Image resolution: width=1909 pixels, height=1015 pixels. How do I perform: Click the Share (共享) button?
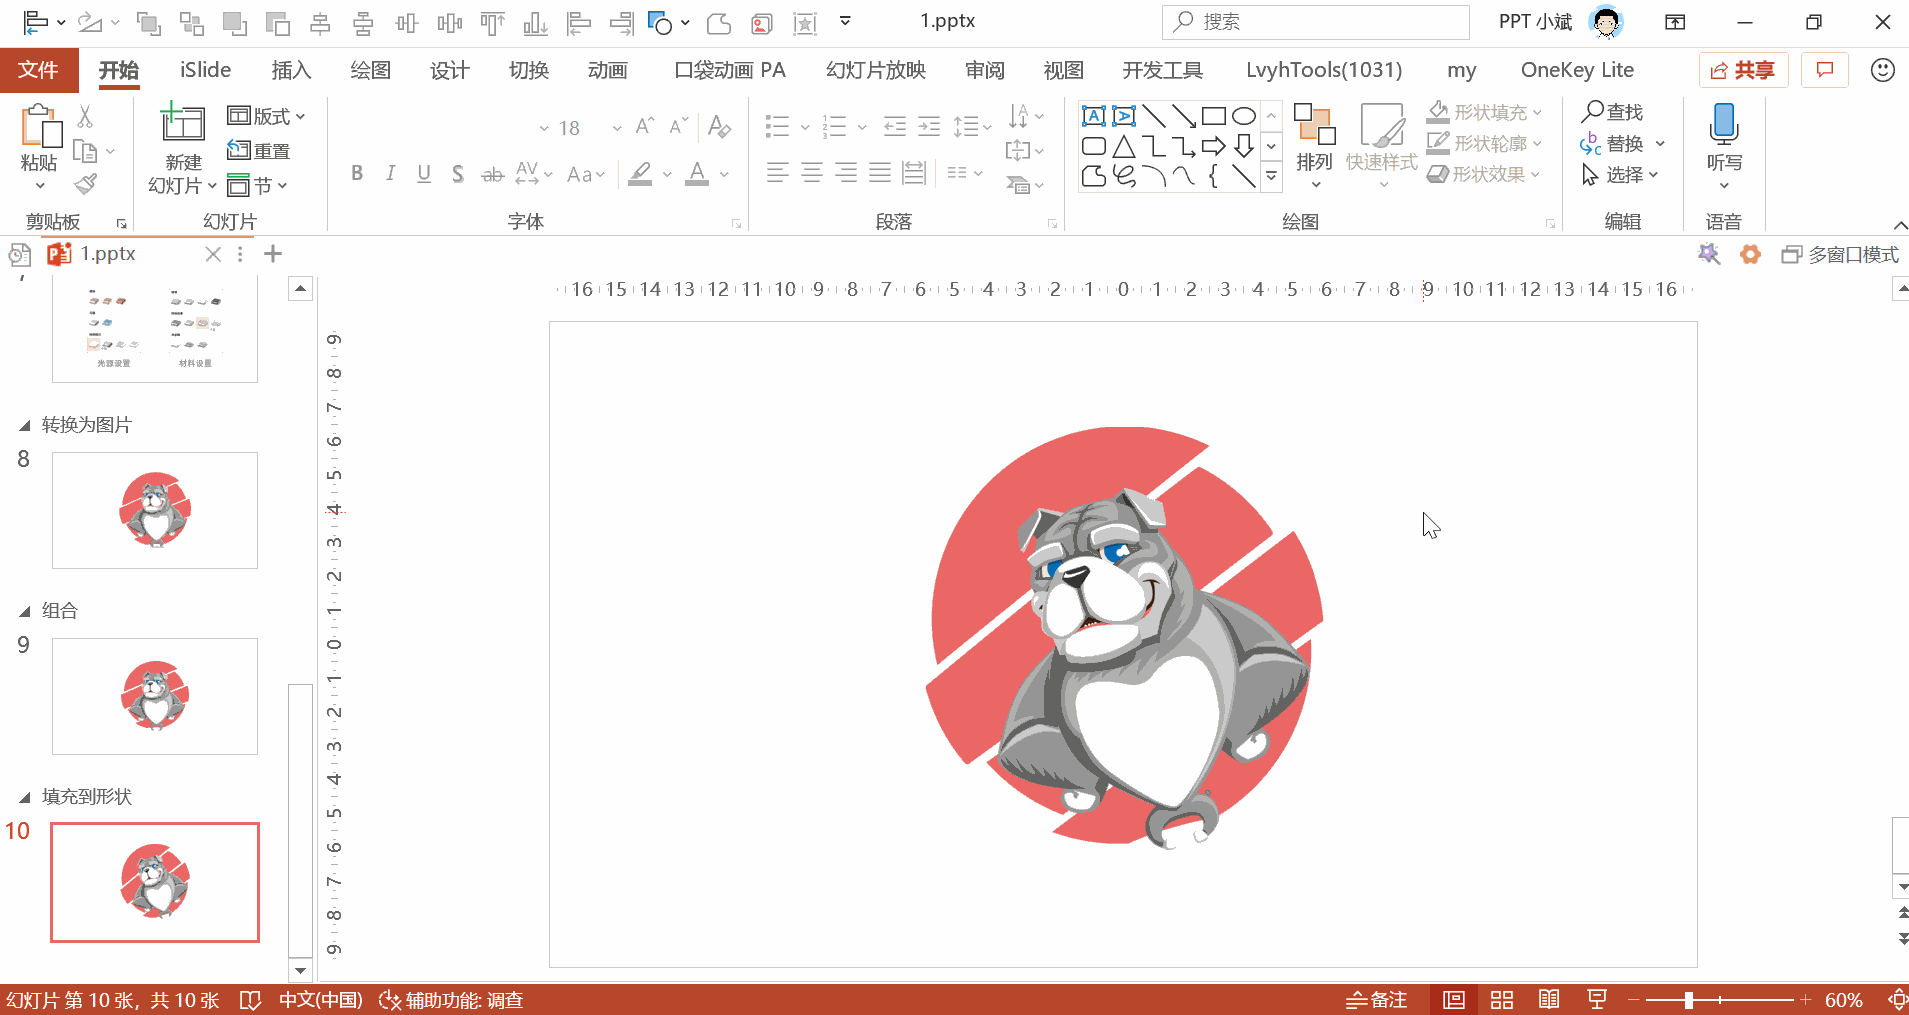point(1743,70)
